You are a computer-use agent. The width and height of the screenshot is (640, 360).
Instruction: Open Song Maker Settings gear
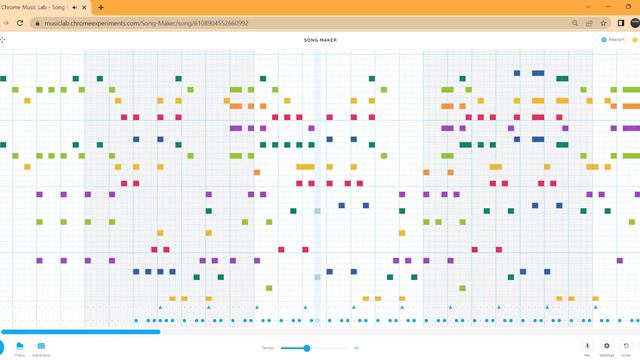[607, 348]
